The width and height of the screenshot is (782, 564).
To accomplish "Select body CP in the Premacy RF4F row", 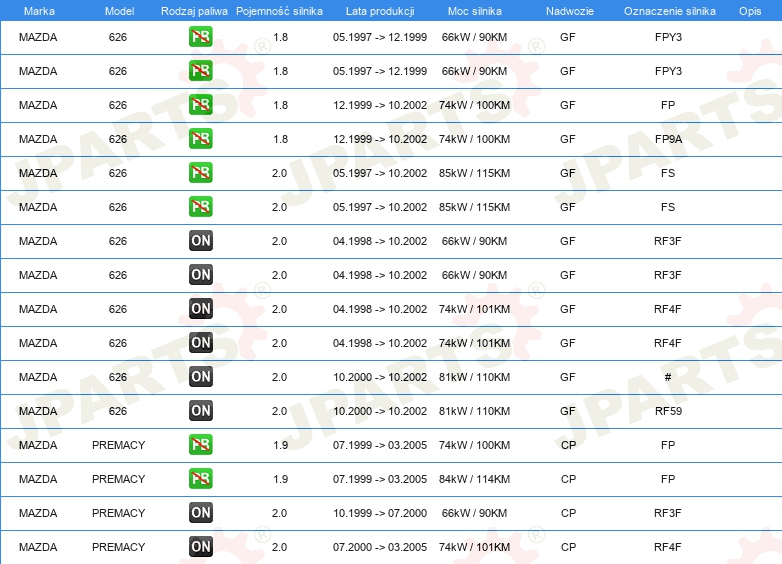I will coord(569,547).
